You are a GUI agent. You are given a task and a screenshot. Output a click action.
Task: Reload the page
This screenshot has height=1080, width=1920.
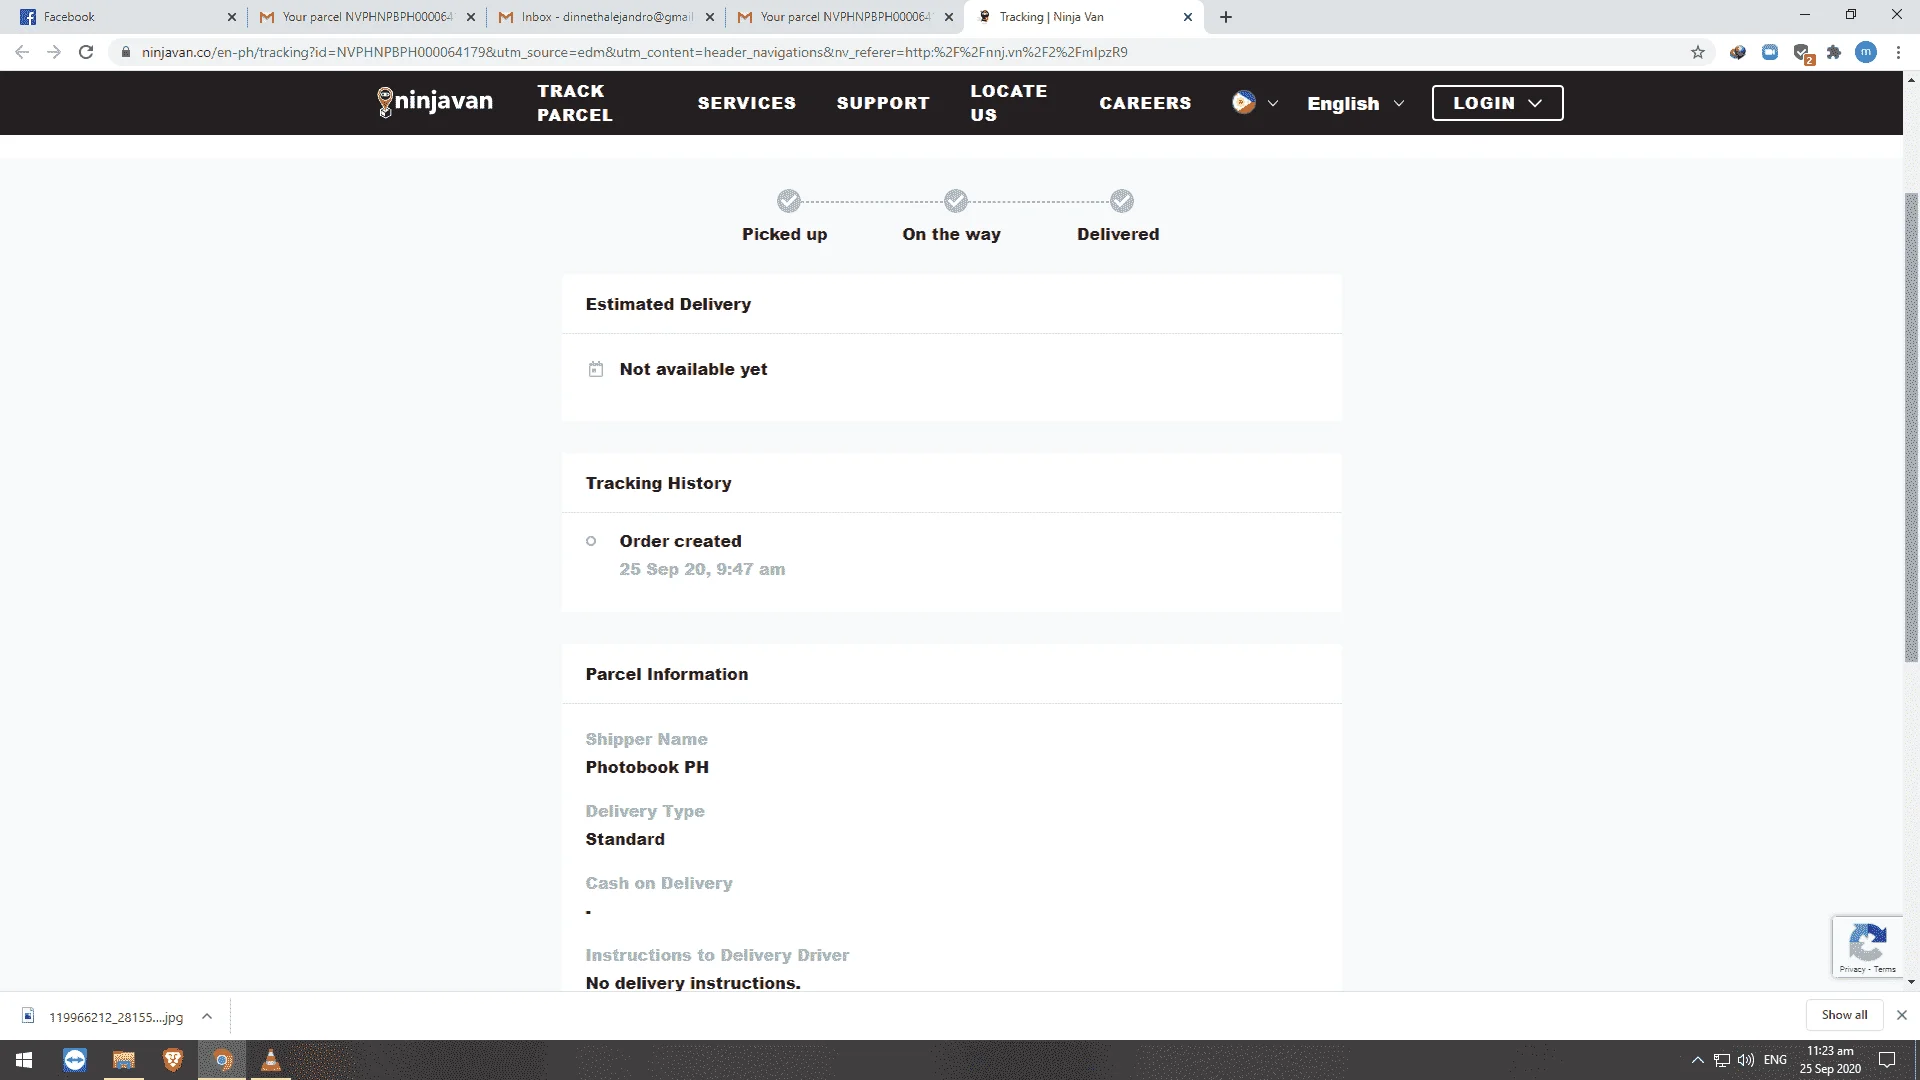[x=86, y=52]
